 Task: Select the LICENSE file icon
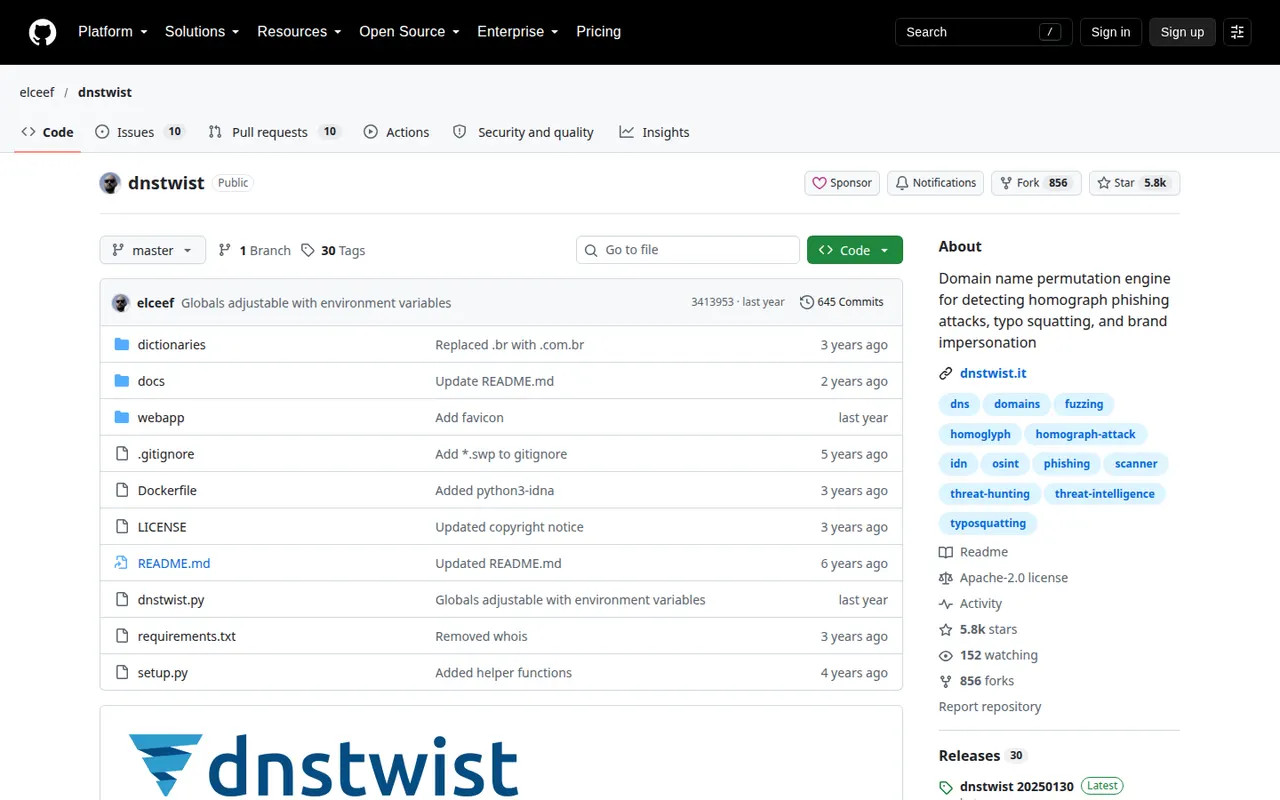click(x=122, y=527)
